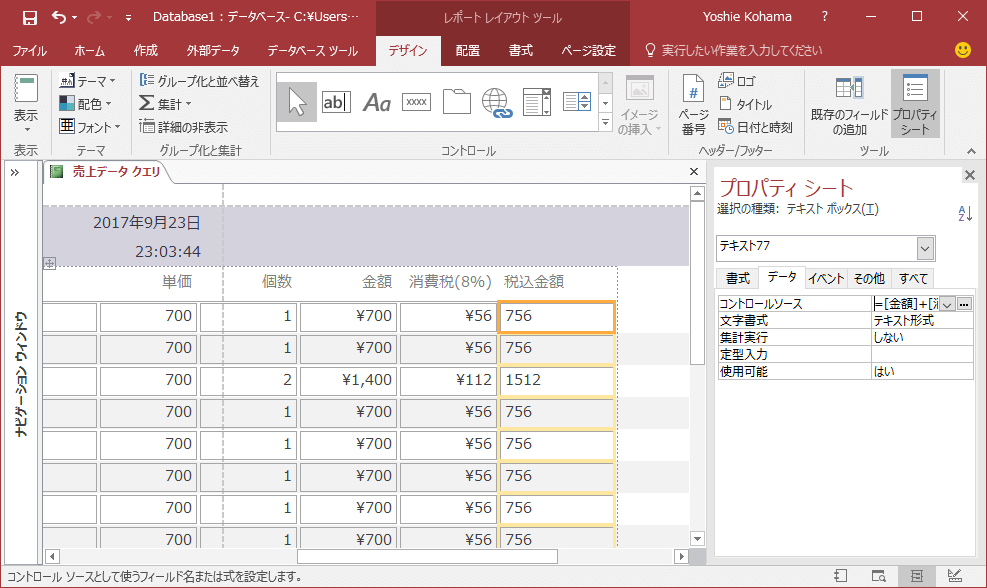Image resolution: width=987 pixels, height=588 pixels.
Task: Select the text box control
Action: tap(336, 102)
